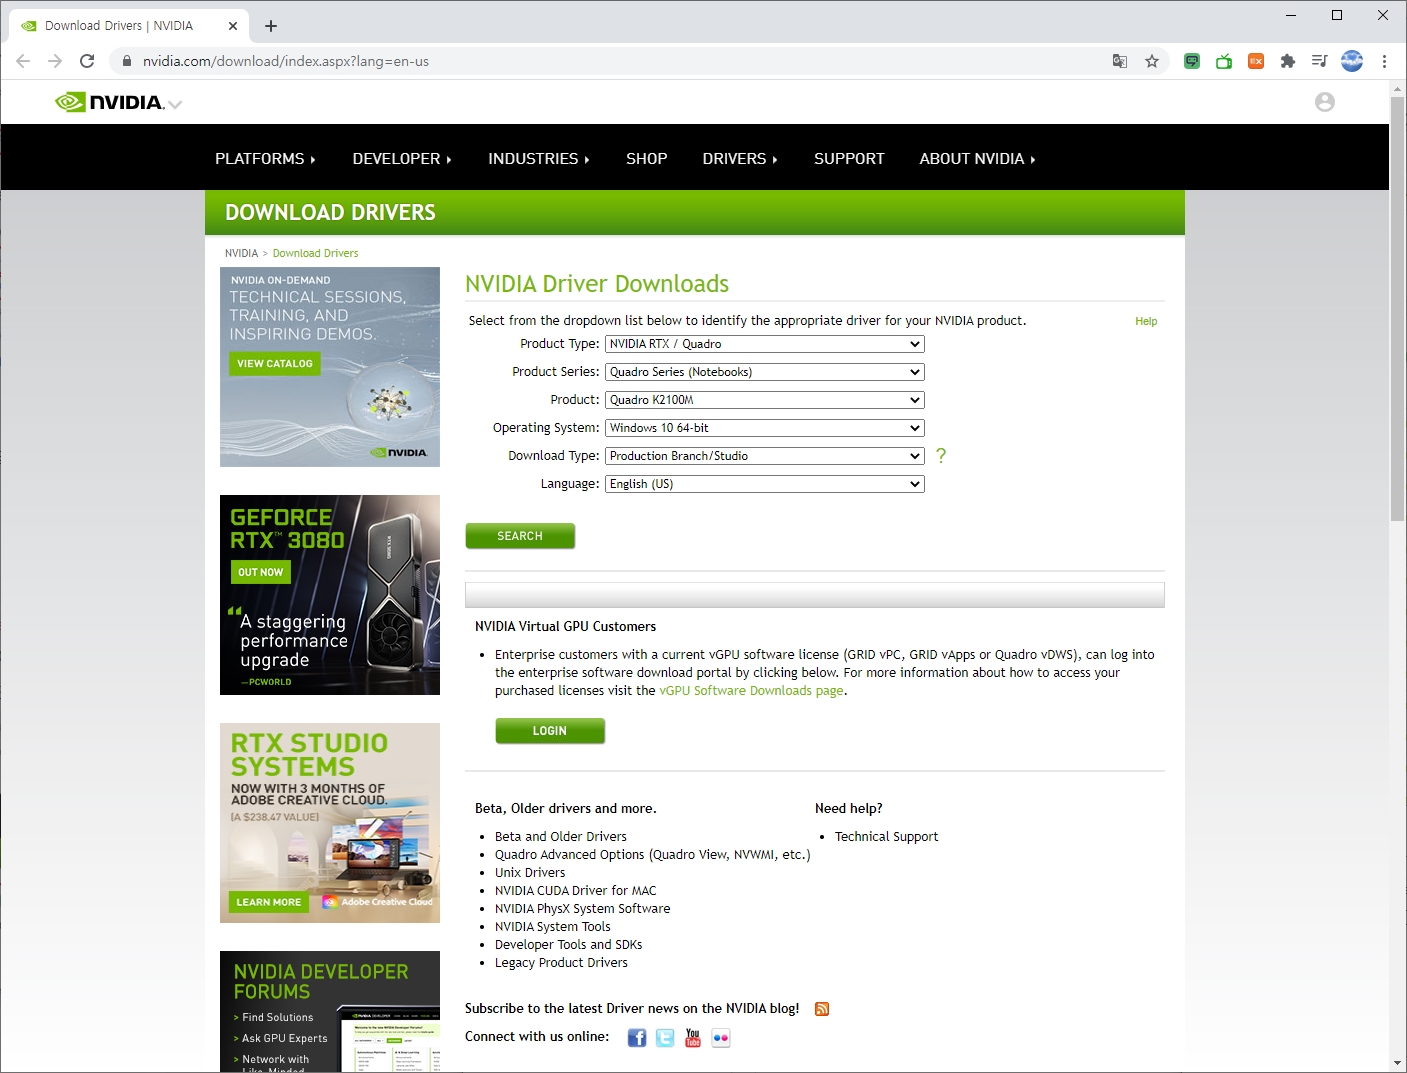Screen dimensions: 1407x1073
Task: Open the translate page icon
Action: pos(1120,61)
